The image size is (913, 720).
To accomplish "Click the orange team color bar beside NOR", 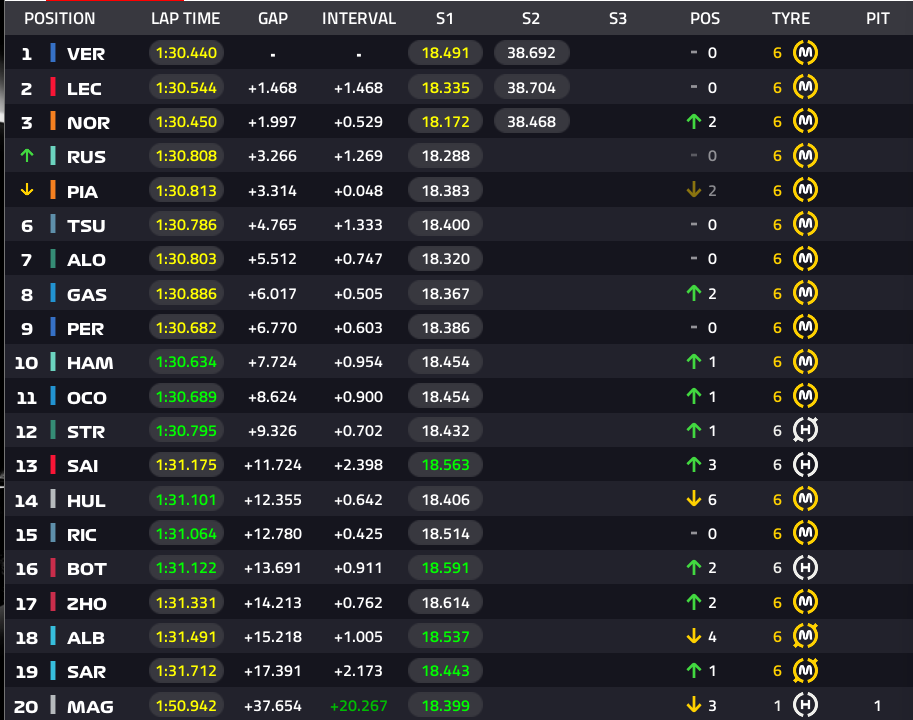I will click(53, 122).
